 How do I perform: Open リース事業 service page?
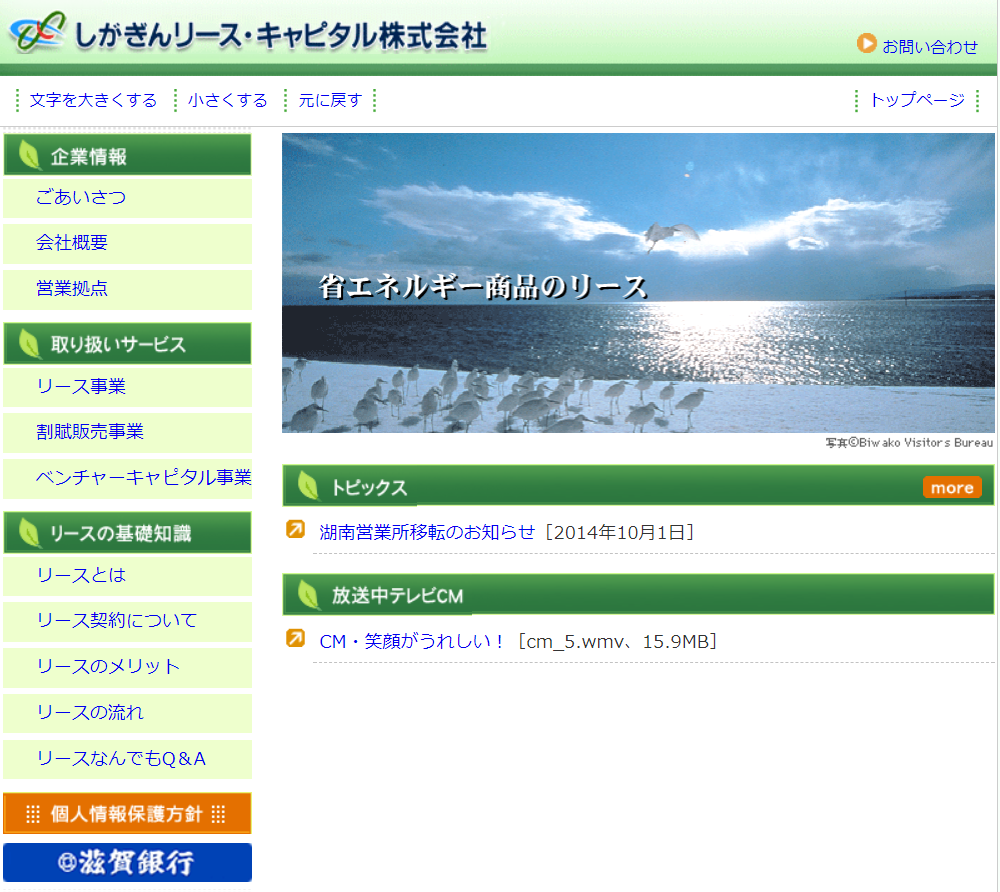pyautogui.click(x=81, y=387)
